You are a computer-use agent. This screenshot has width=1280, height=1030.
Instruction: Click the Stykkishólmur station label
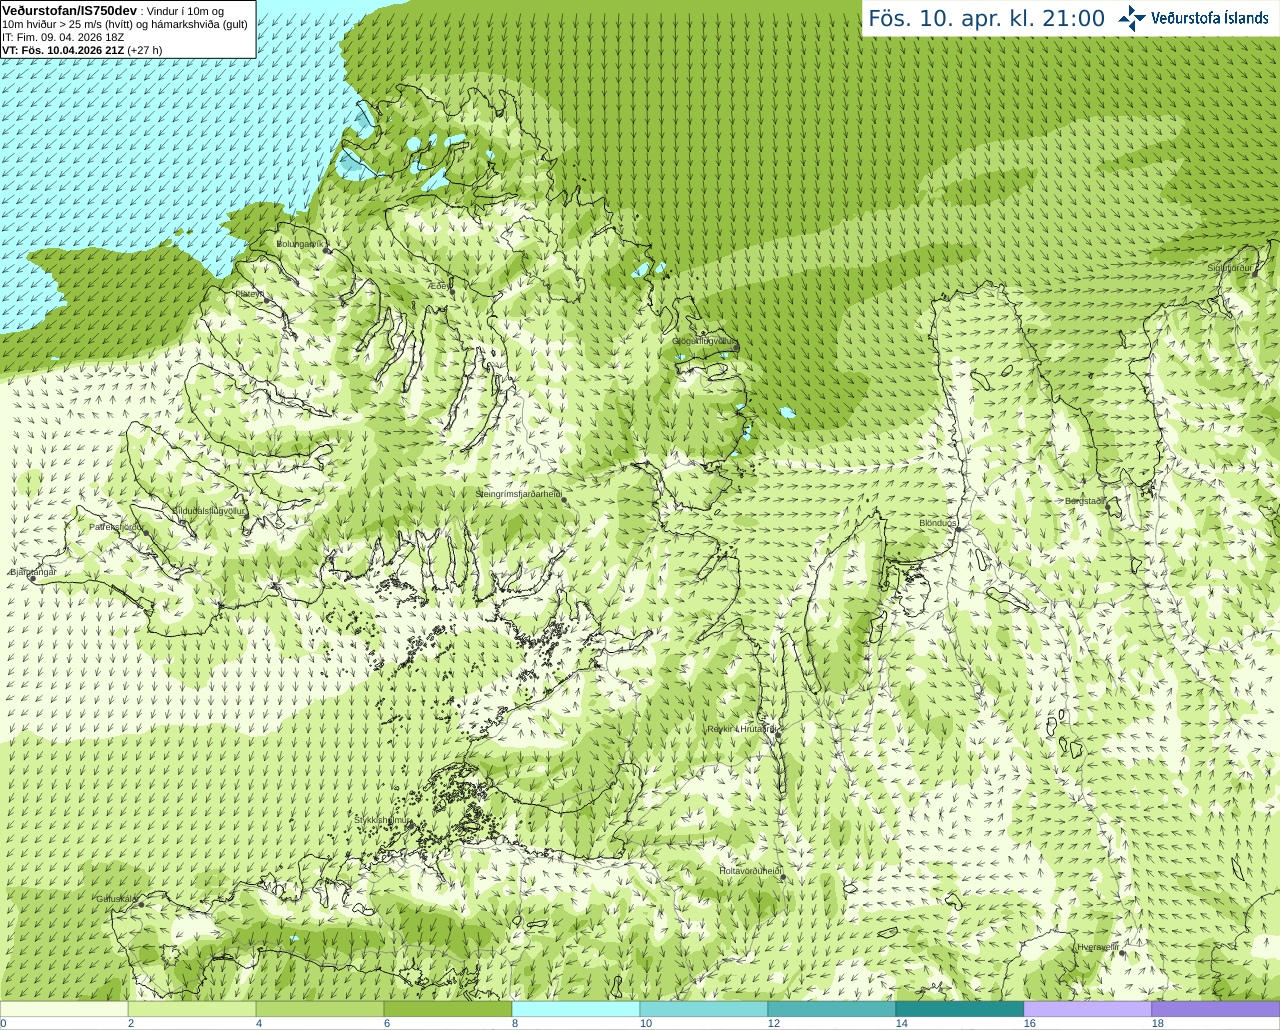click(383, 820)
